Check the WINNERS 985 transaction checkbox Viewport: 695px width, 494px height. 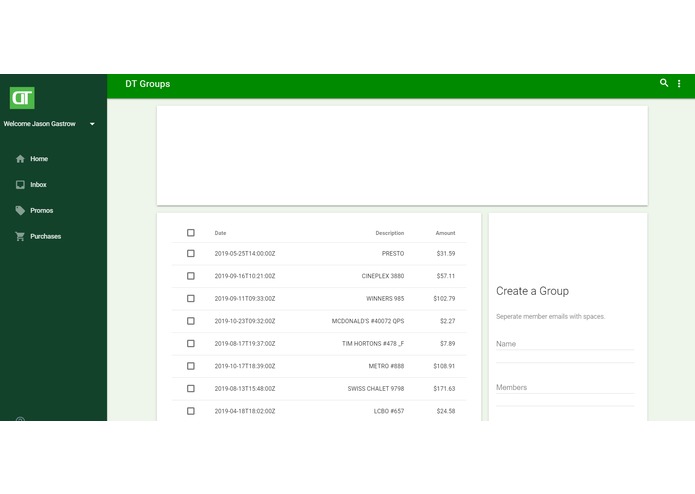[191, 299]
